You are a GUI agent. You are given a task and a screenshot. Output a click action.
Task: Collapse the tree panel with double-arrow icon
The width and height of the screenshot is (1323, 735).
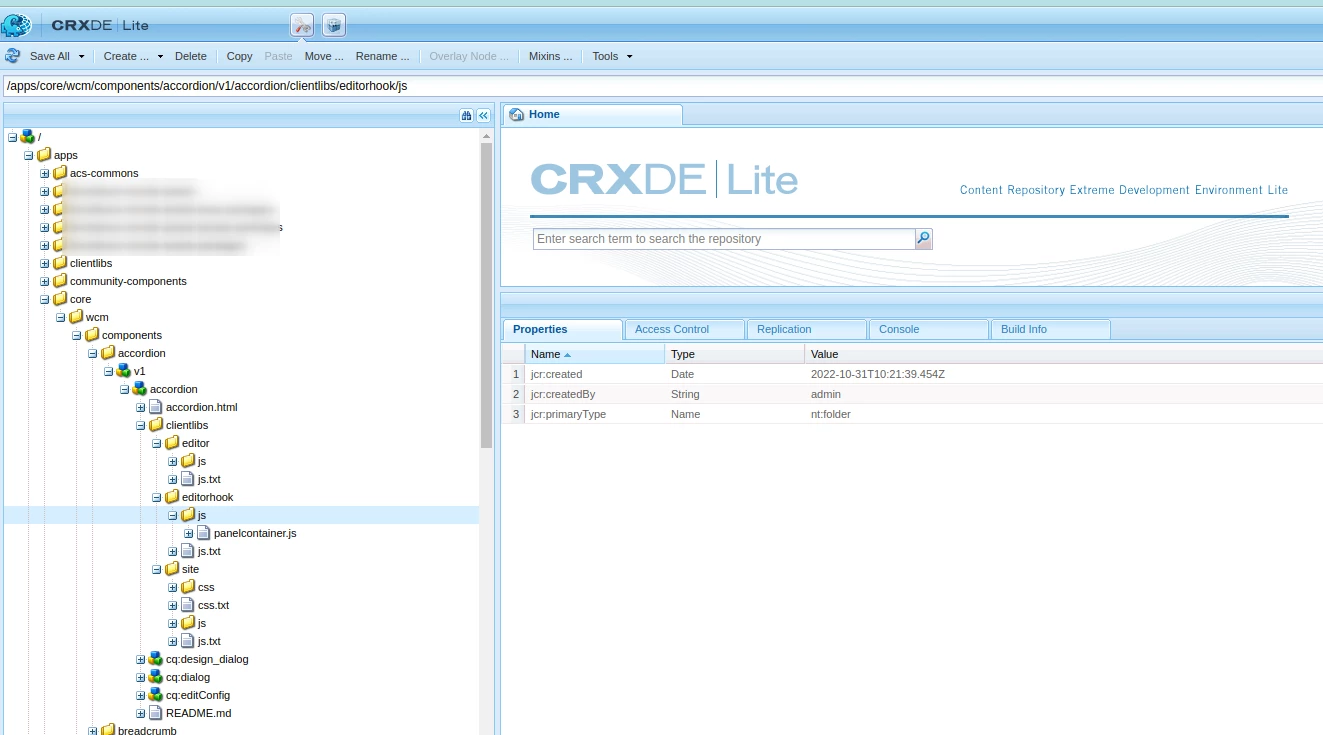[483, 115]
